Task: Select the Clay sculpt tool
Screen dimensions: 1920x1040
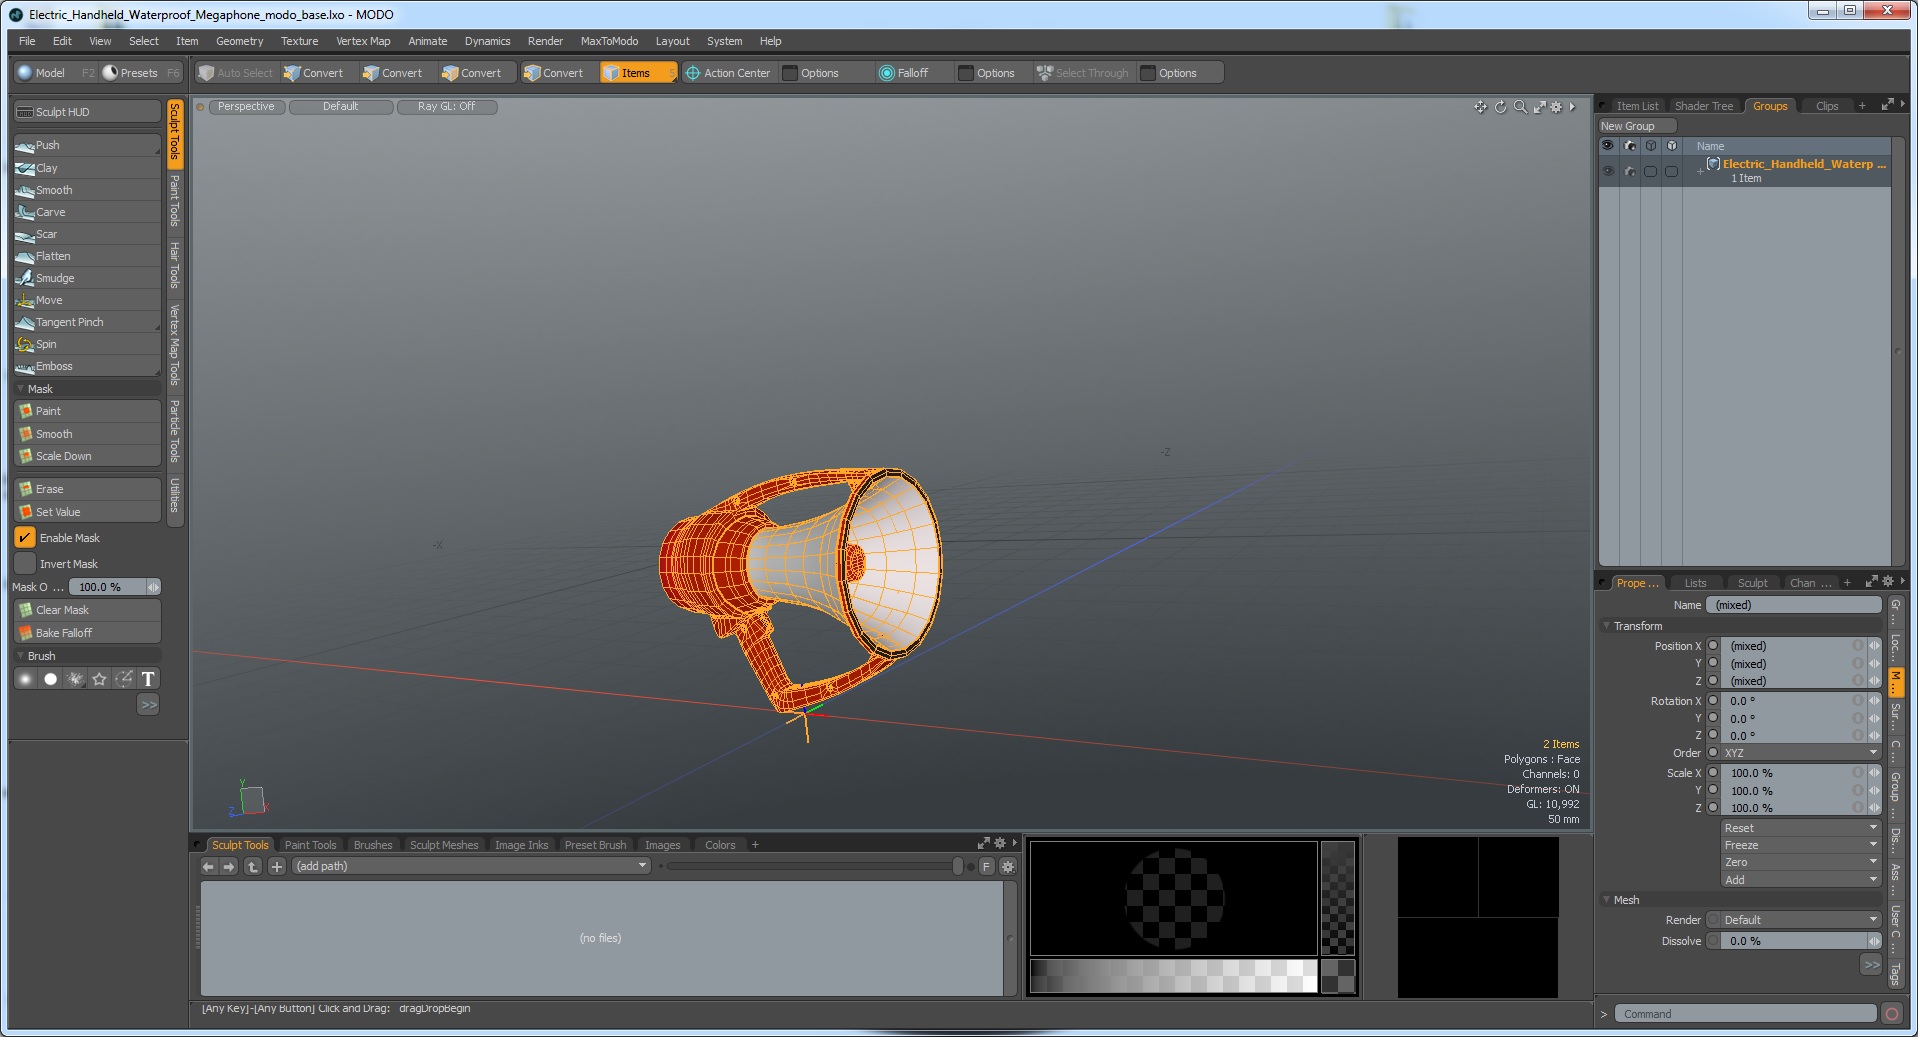Action: pos(87,168)
